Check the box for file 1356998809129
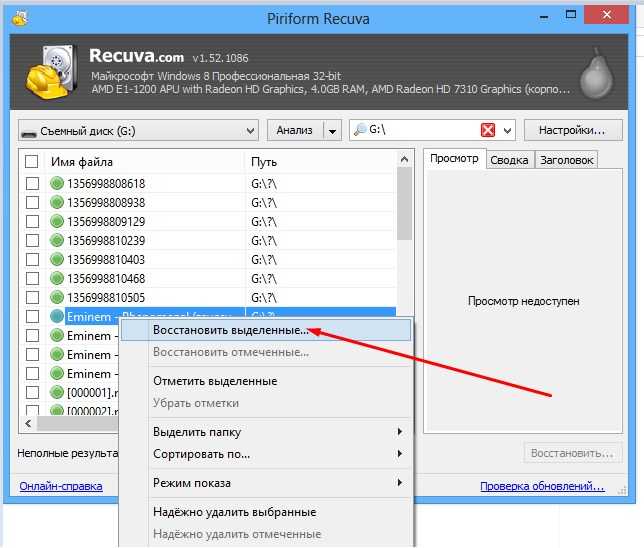 point(32,221)
